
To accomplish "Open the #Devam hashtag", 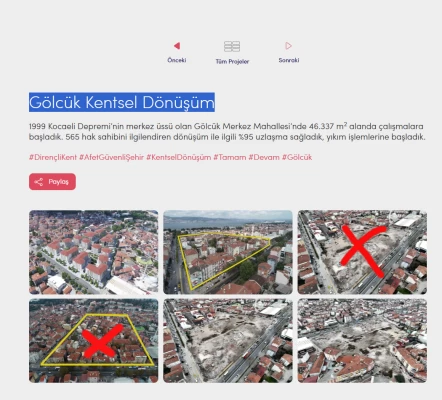I will tap(264, 157).
